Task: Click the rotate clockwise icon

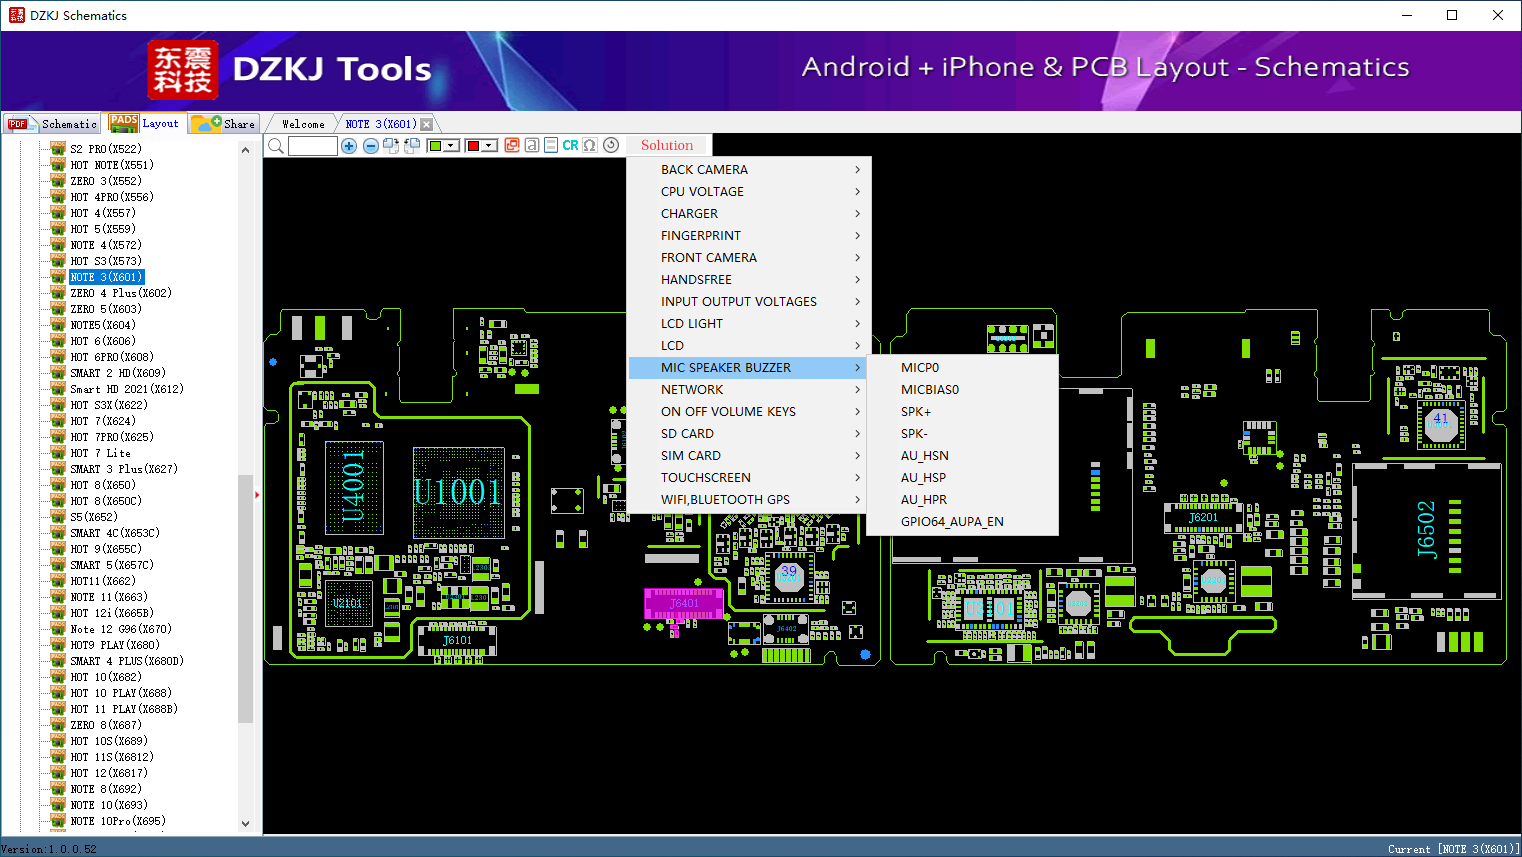Action: [x=391, y=146]
